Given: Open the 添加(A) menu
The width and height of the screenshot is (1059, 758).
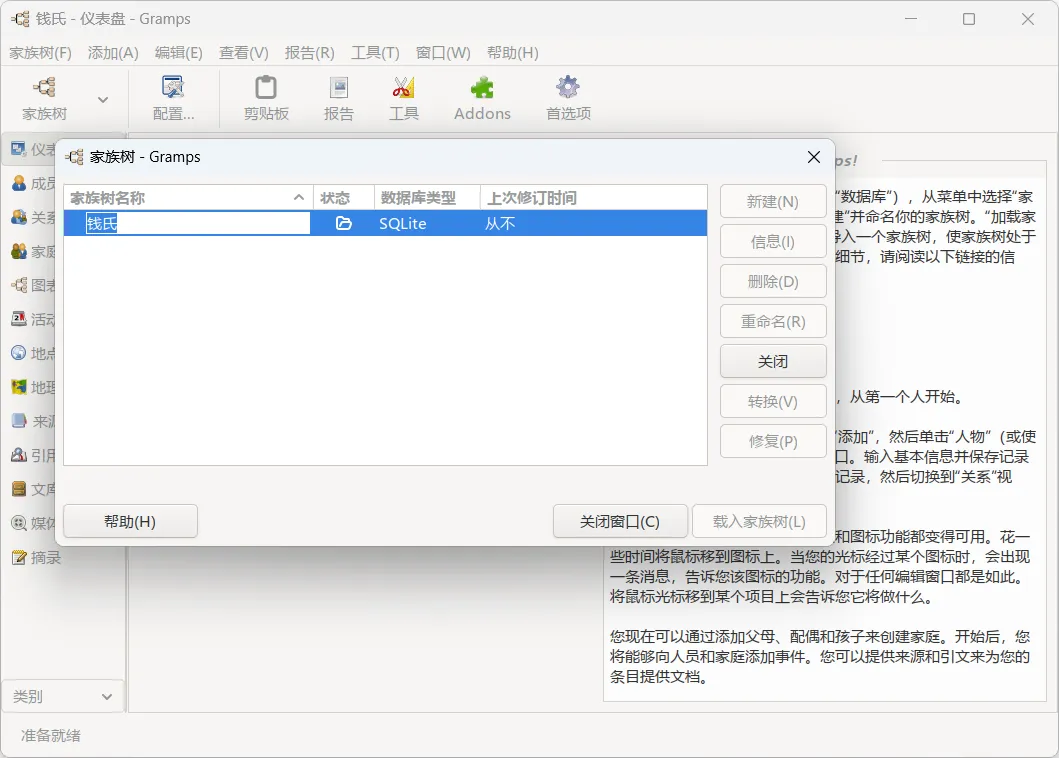Looking at the screenshot, I should (113, 53).
